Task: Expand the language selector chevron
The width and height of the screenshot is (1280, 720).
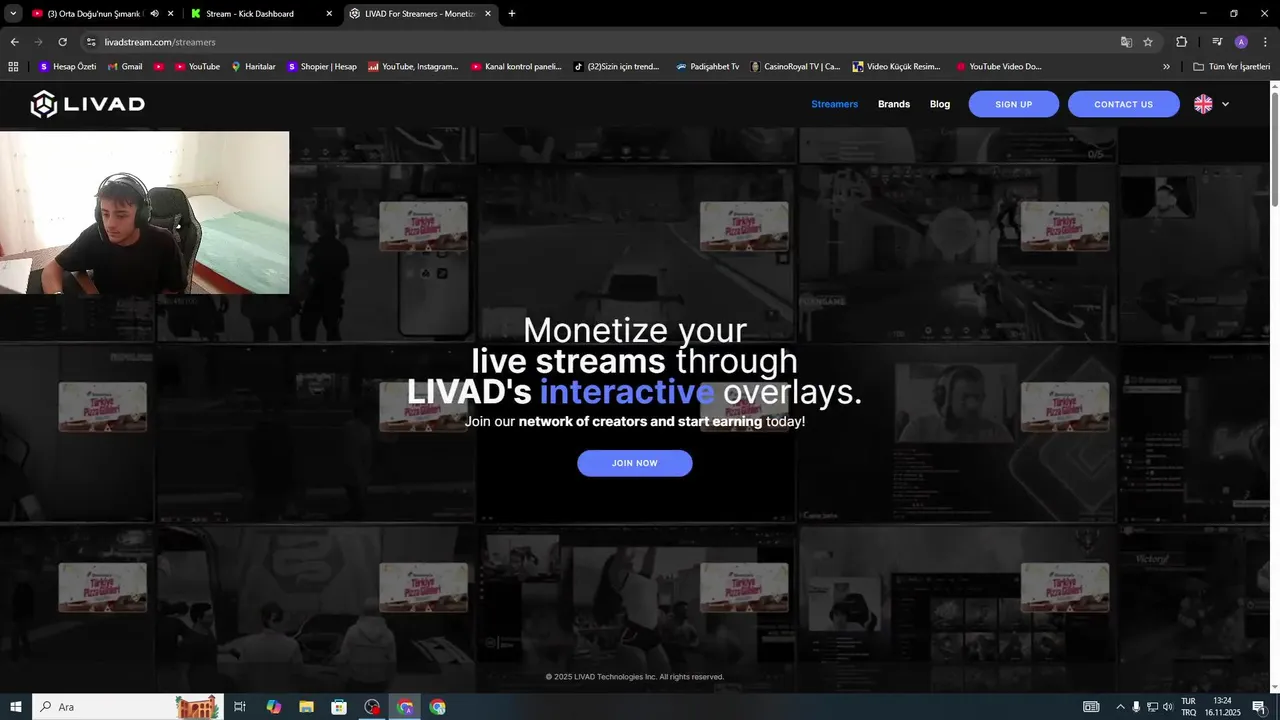Action: (x=1225, y=104)
